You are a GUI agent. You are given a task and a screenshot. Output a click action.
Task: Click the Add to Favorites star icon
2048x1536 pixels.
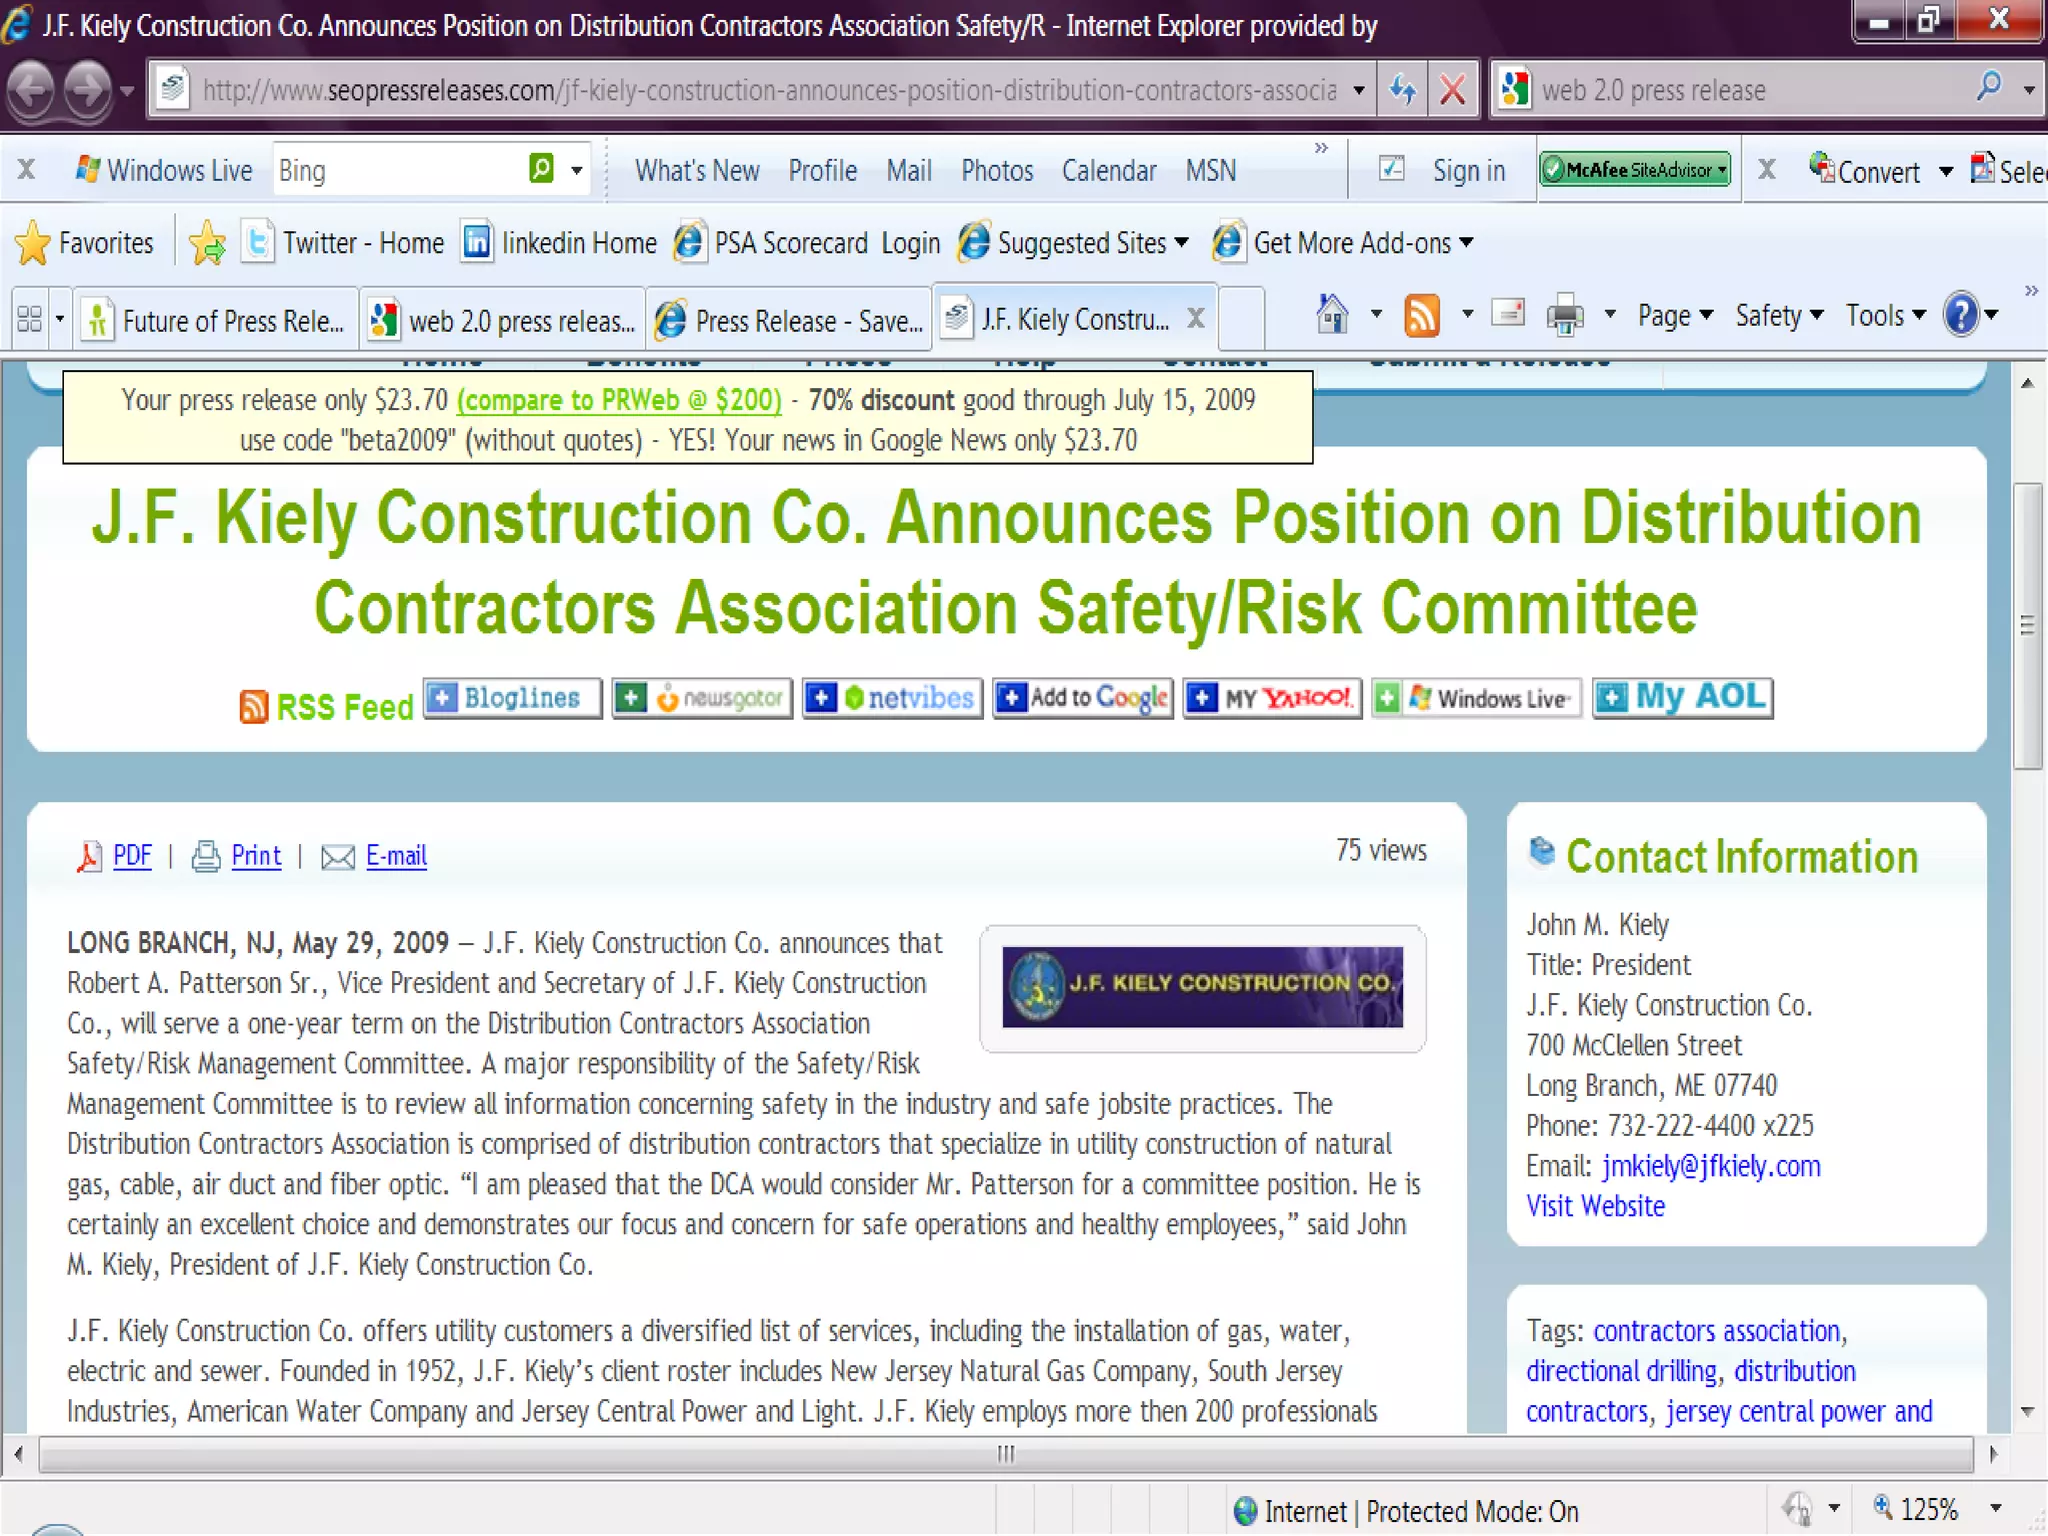(x=207, y=243)
